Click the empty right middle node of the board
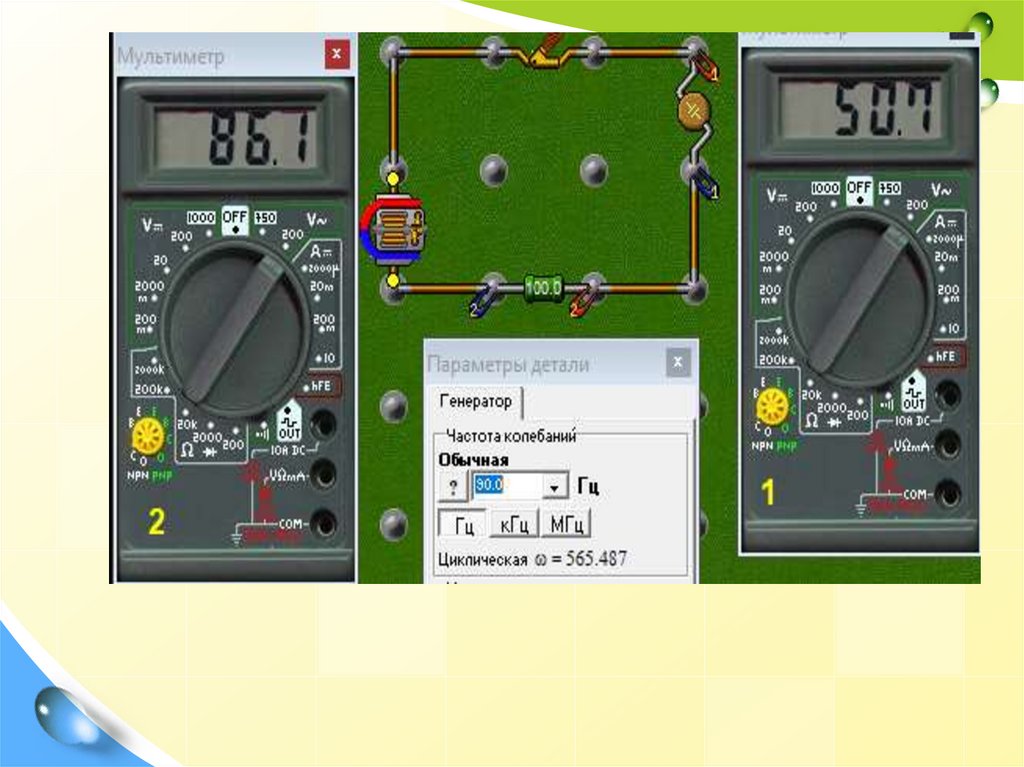The height and width of the screenshot is (767, 1024). pyautogui.click(x=594, y=170)
